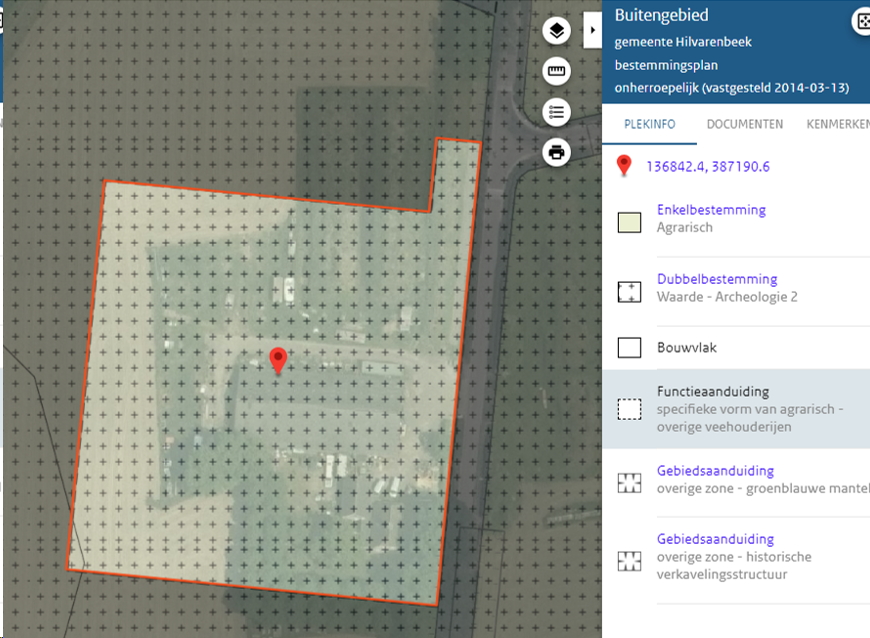870x638 pixels.
Task: Open the legend list button
Action: pos(557,112)
